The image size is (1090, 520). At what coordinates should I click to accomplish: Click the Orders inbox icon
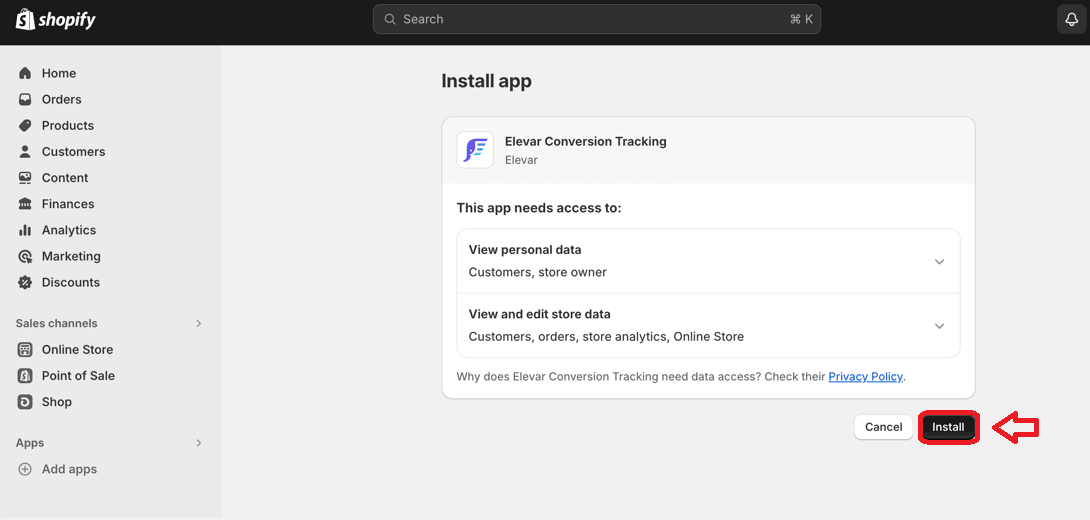tap(25, 99)
